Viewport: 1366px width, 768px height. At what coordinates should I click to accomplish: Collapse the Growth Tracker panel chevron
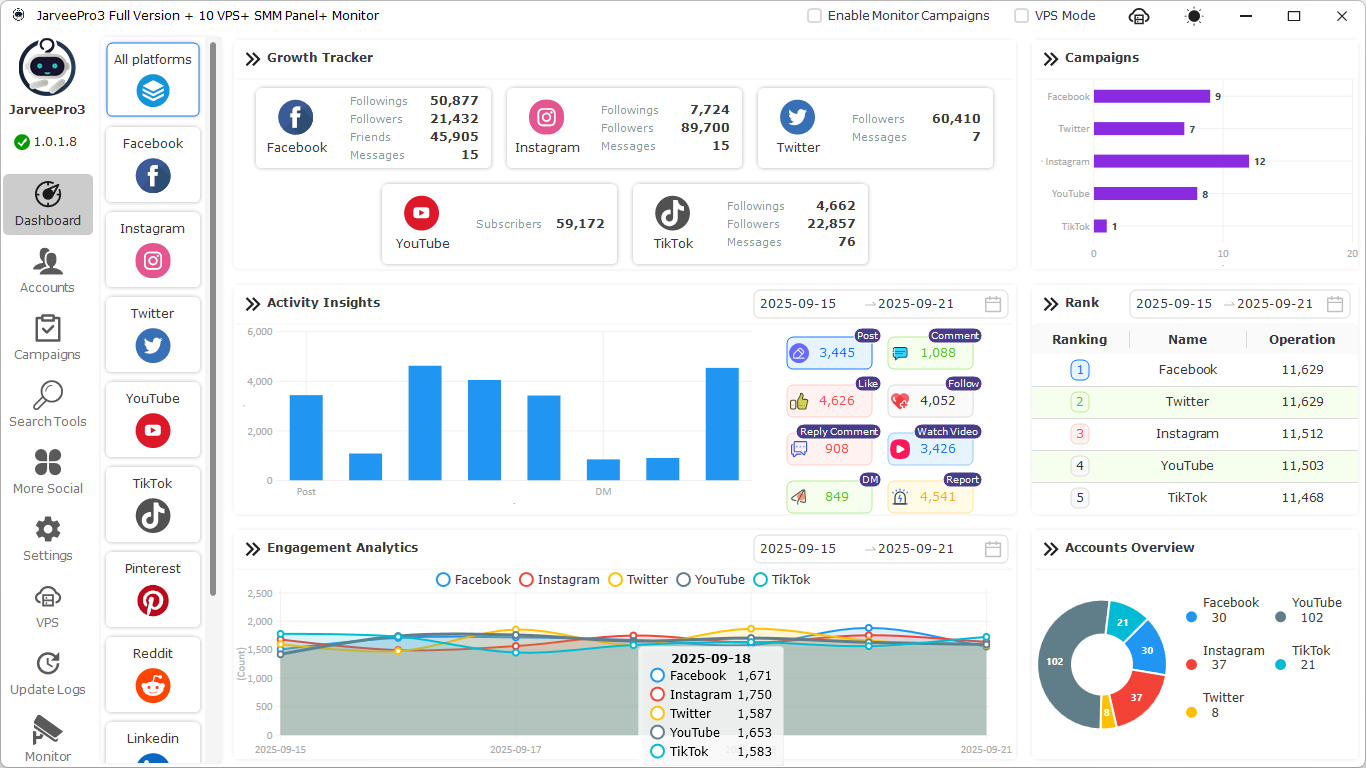[253, 59]
